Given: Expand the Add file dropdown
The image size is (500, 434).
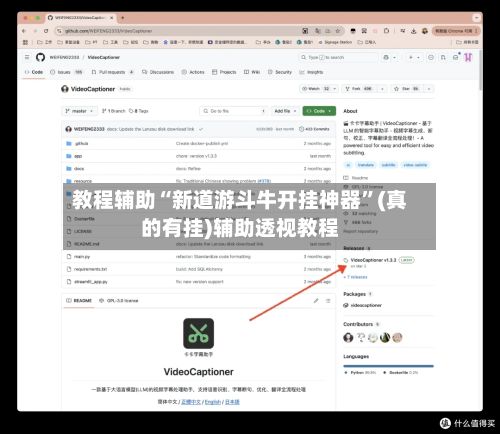Looking at the screenshot, I should pos(285,111).
